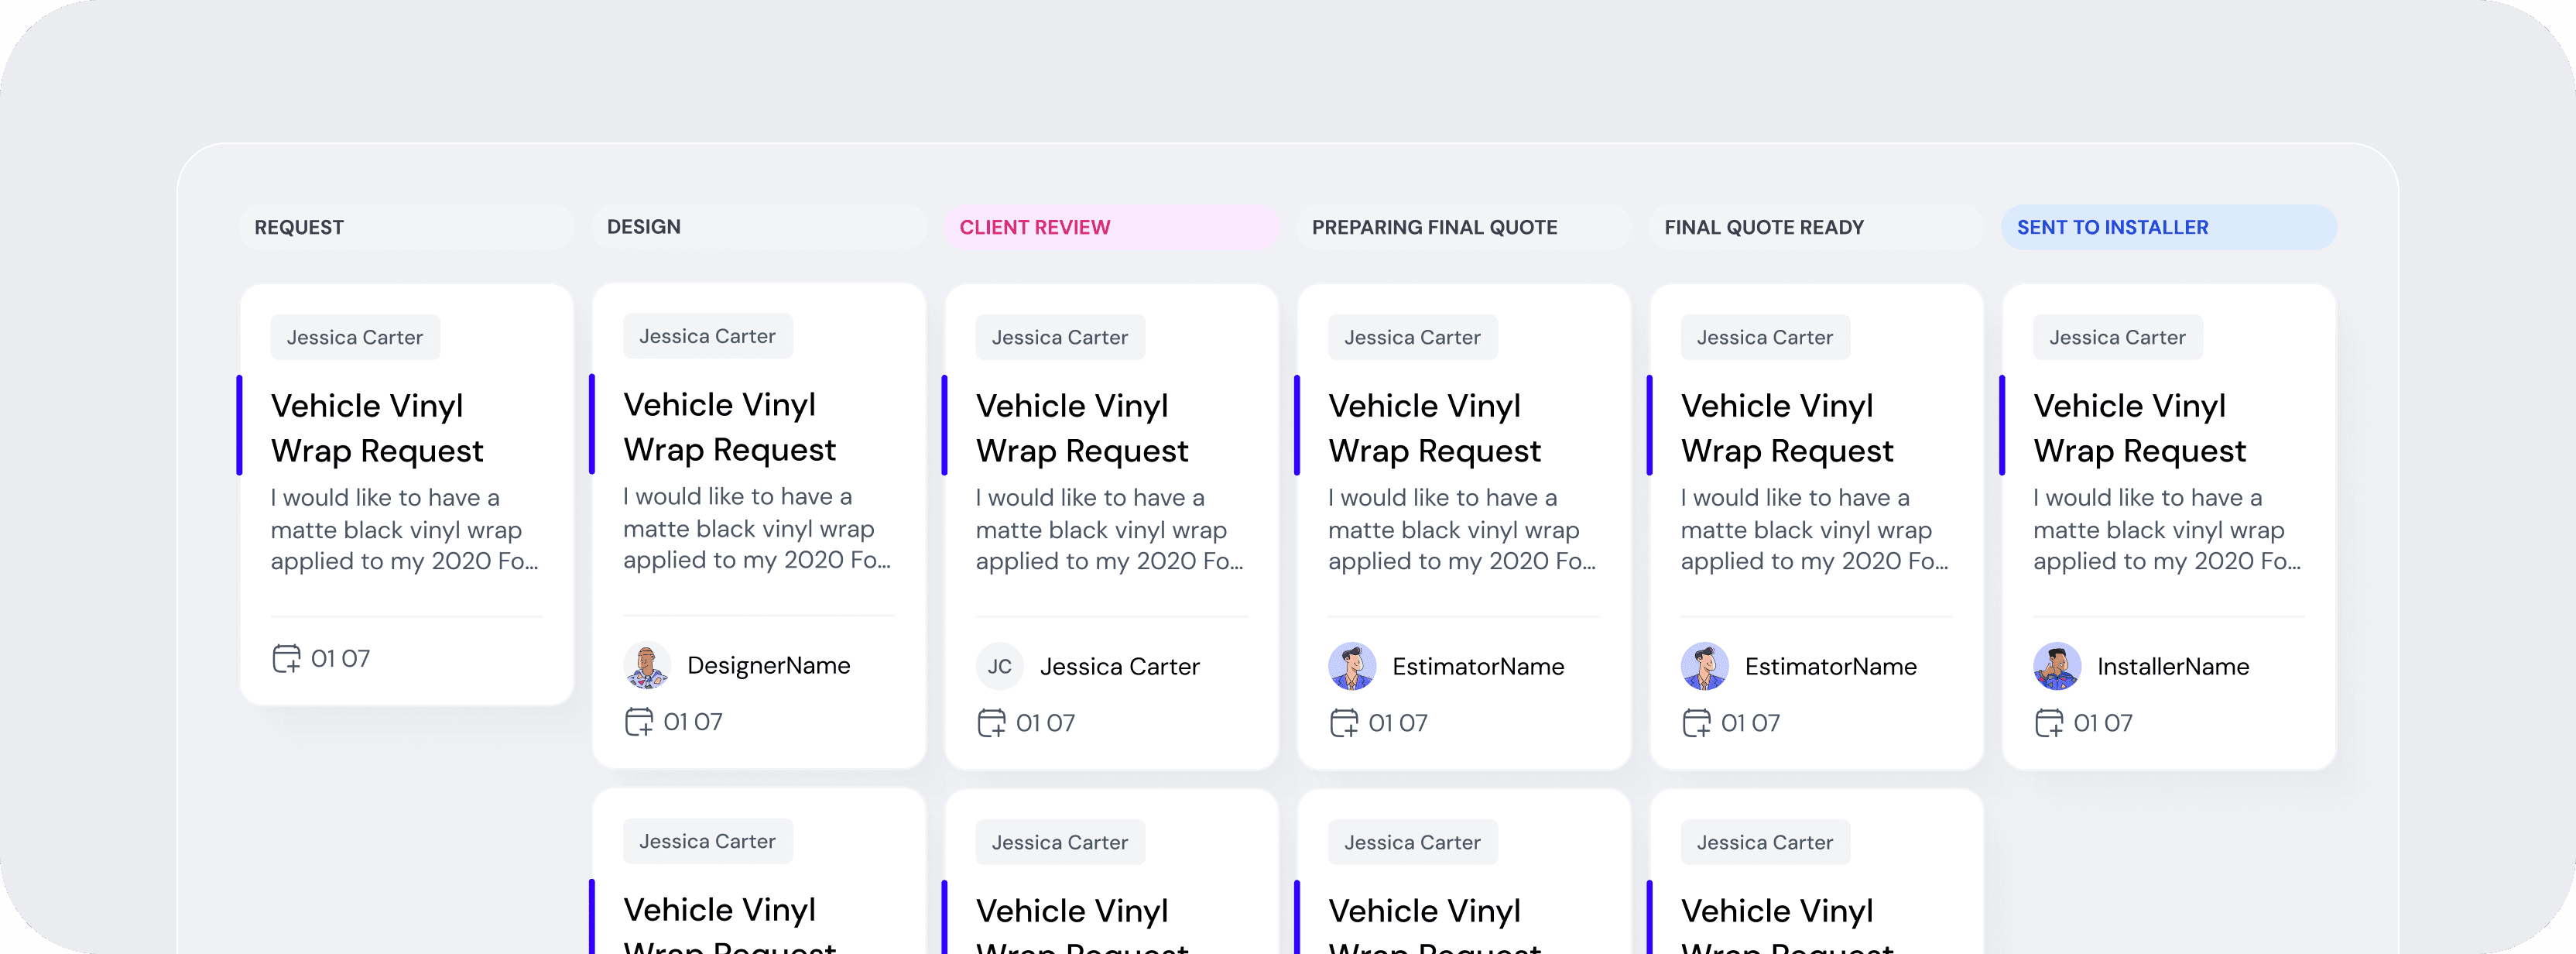Click calendar icon on Design column card
This screenshot has width=2576, height=954.
[x=638, y=721]
